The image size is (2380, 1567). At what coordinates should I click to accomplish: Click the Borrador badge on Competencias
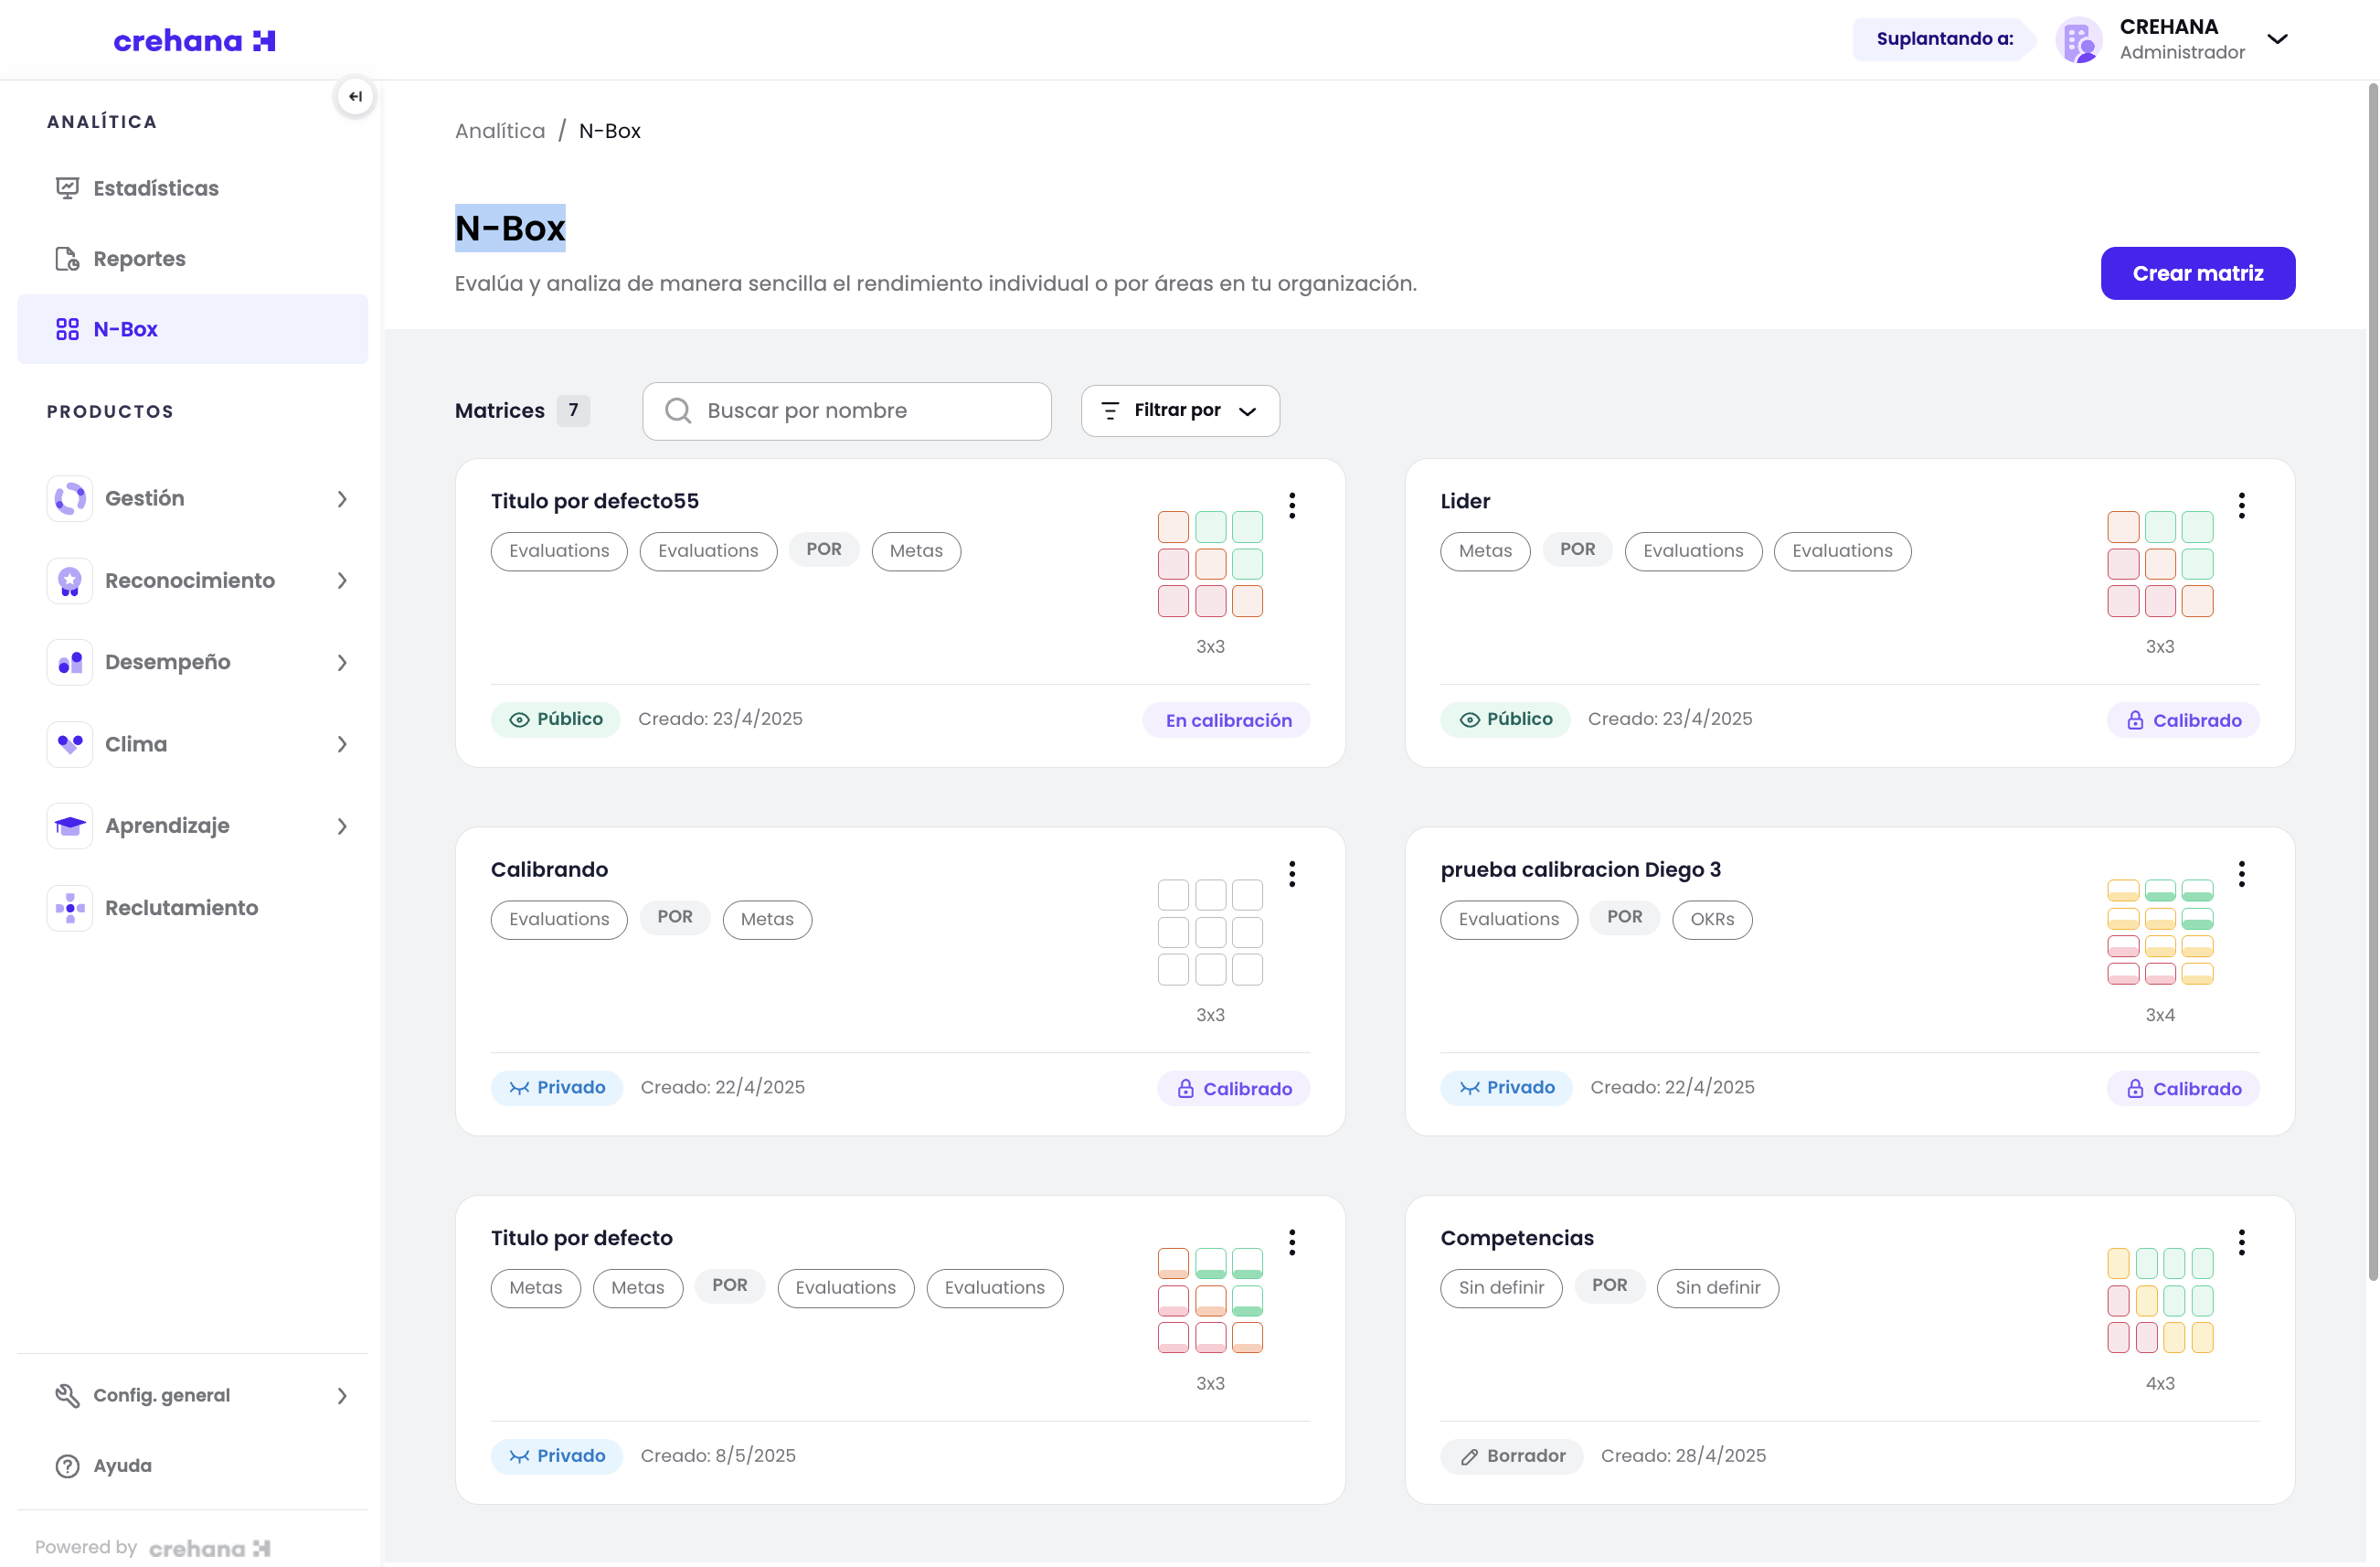(x=1511, y=1456)
